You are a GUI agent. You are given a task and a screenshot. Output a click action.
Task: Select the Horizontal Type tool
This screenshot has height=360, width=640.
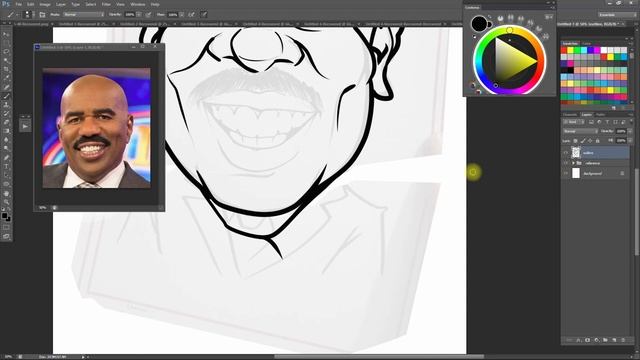[x=6, y=167]
